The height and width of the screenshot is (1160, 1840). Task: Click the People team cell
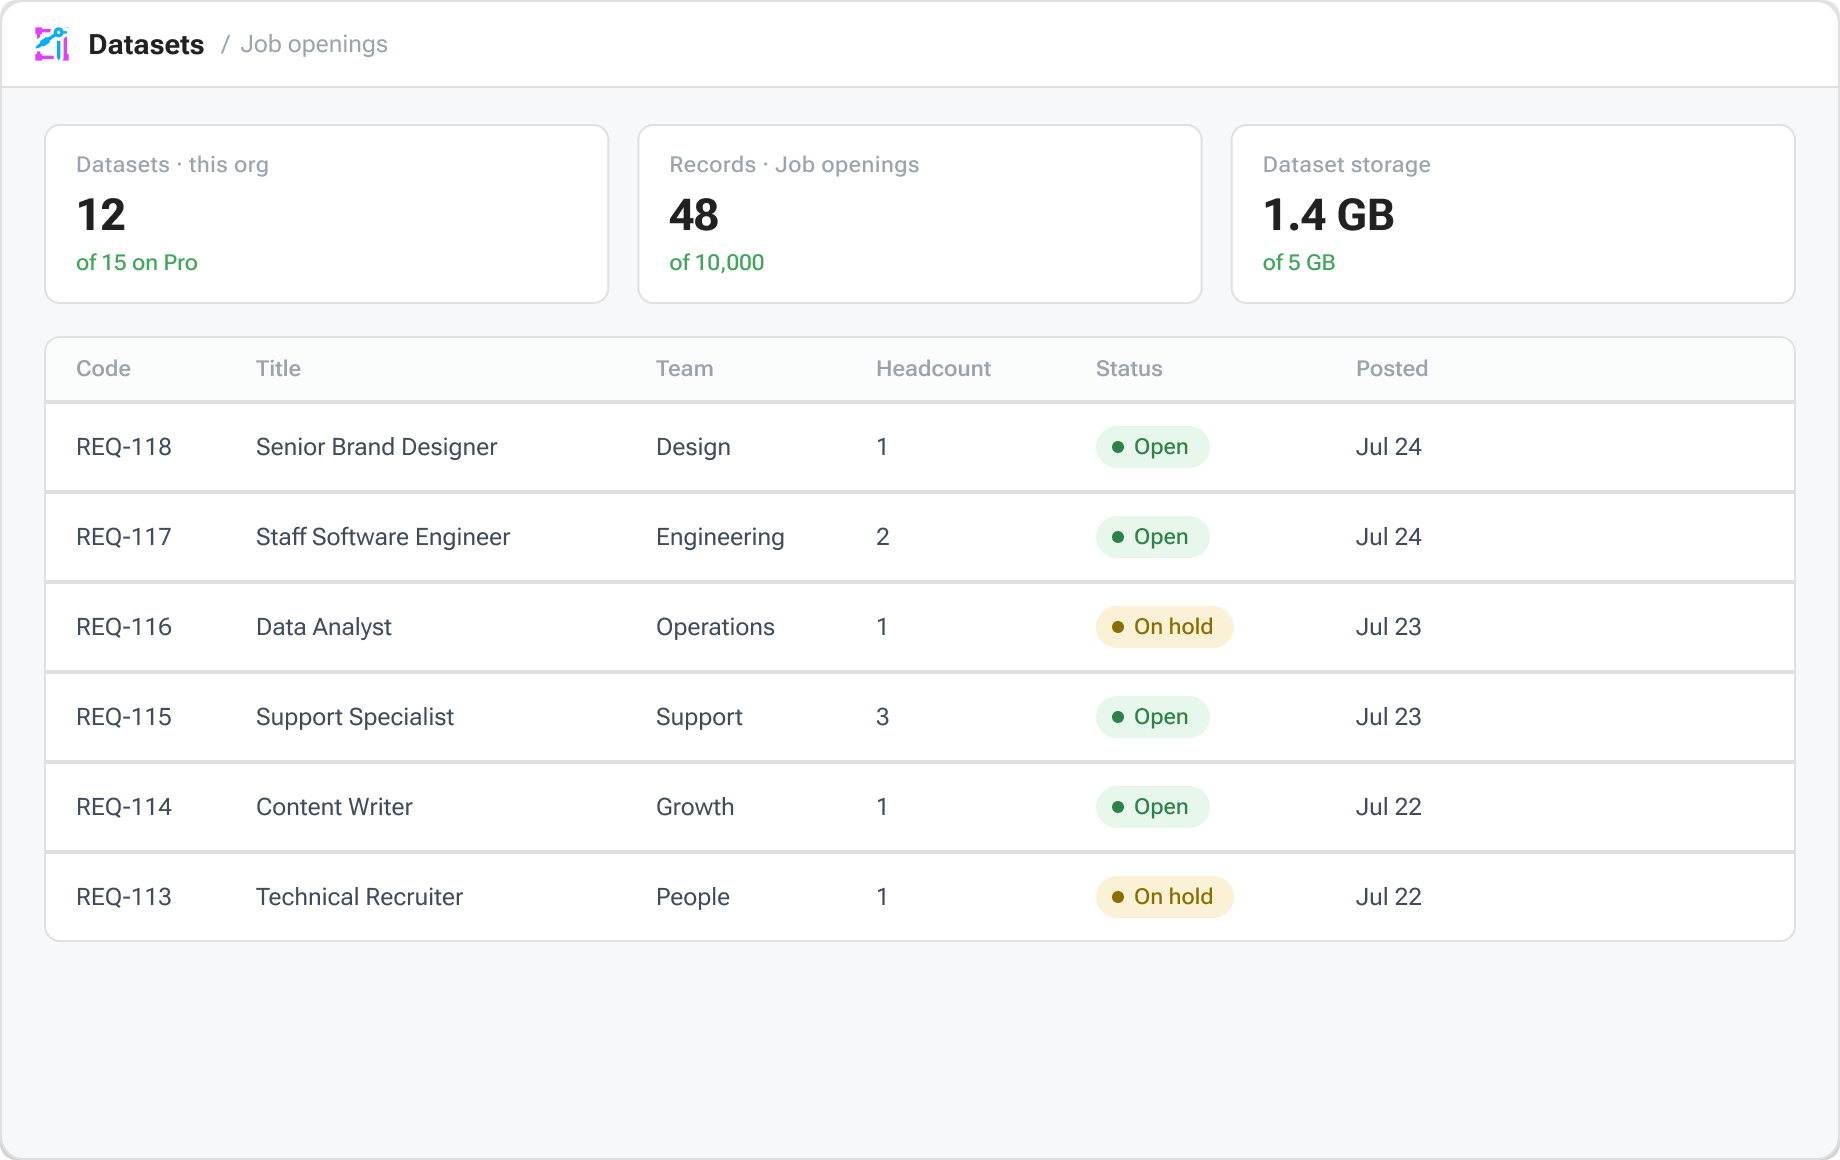click(693, 897)
